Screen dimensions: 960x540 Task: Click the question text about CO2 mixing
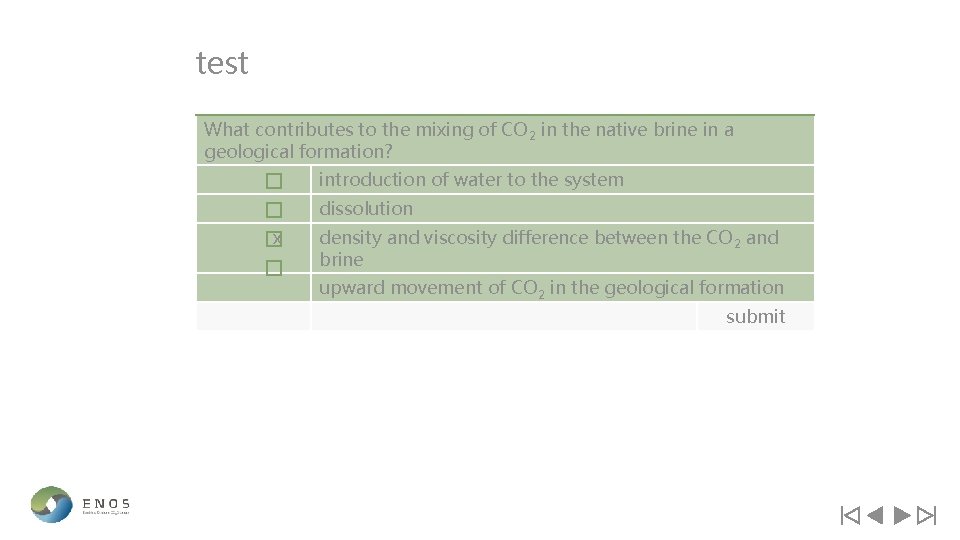(x=468, y=140)
